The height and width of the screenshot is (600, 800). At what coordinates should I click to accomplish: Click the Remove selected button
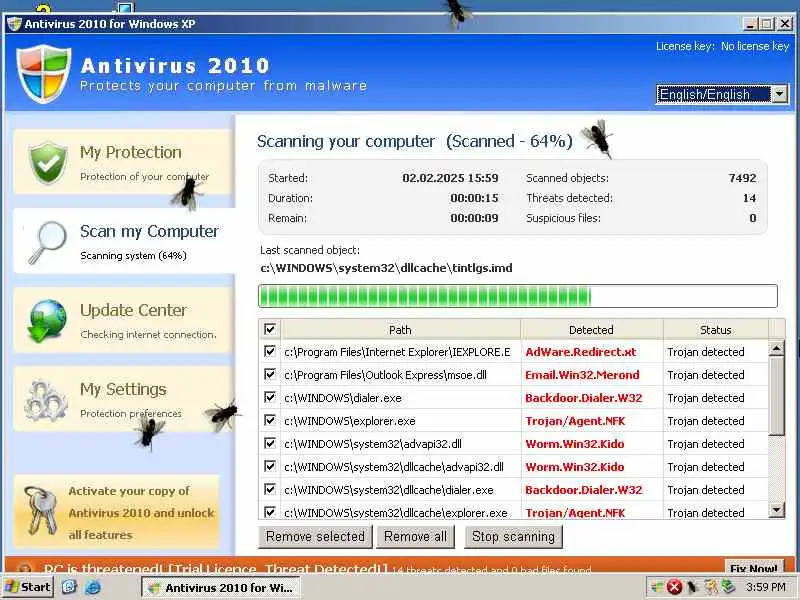315,537
